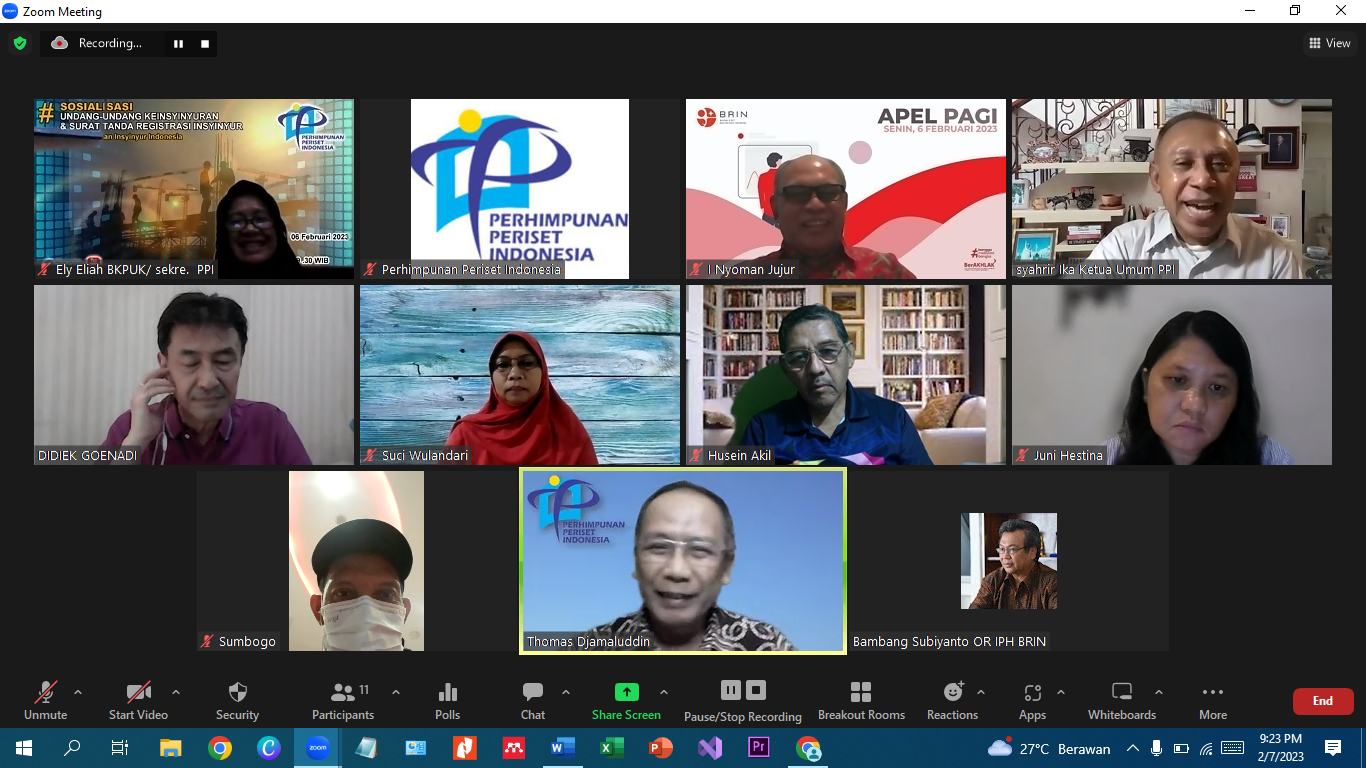Open Microsoft Word from the taskbar

tap(563, 748)
